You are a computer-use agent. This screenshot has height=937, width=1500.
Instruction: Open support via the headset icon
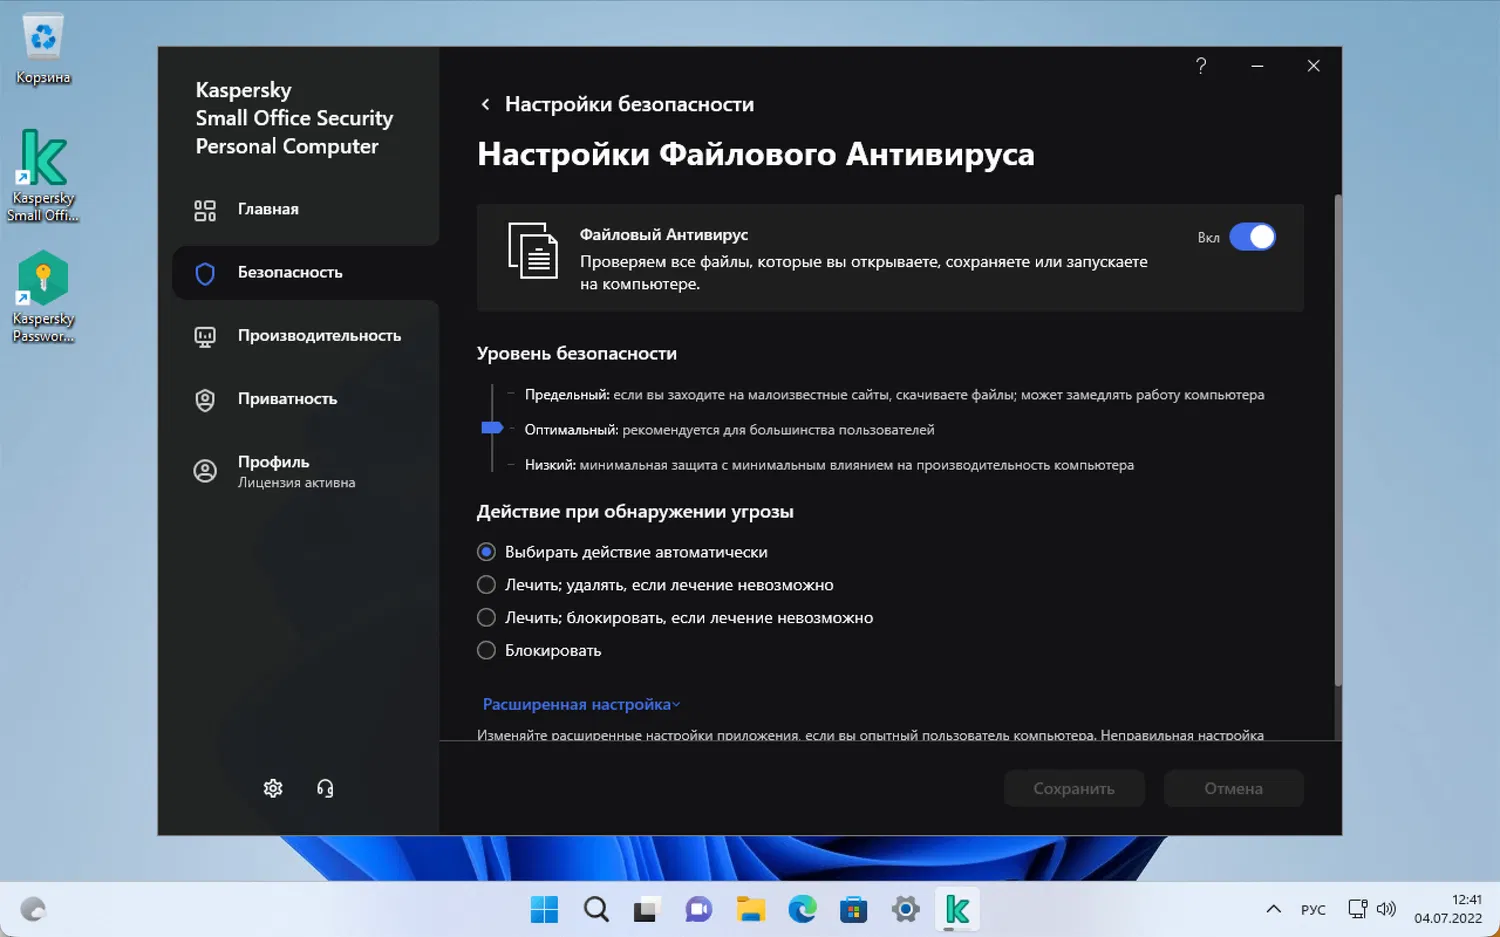[x=325, y=788]
